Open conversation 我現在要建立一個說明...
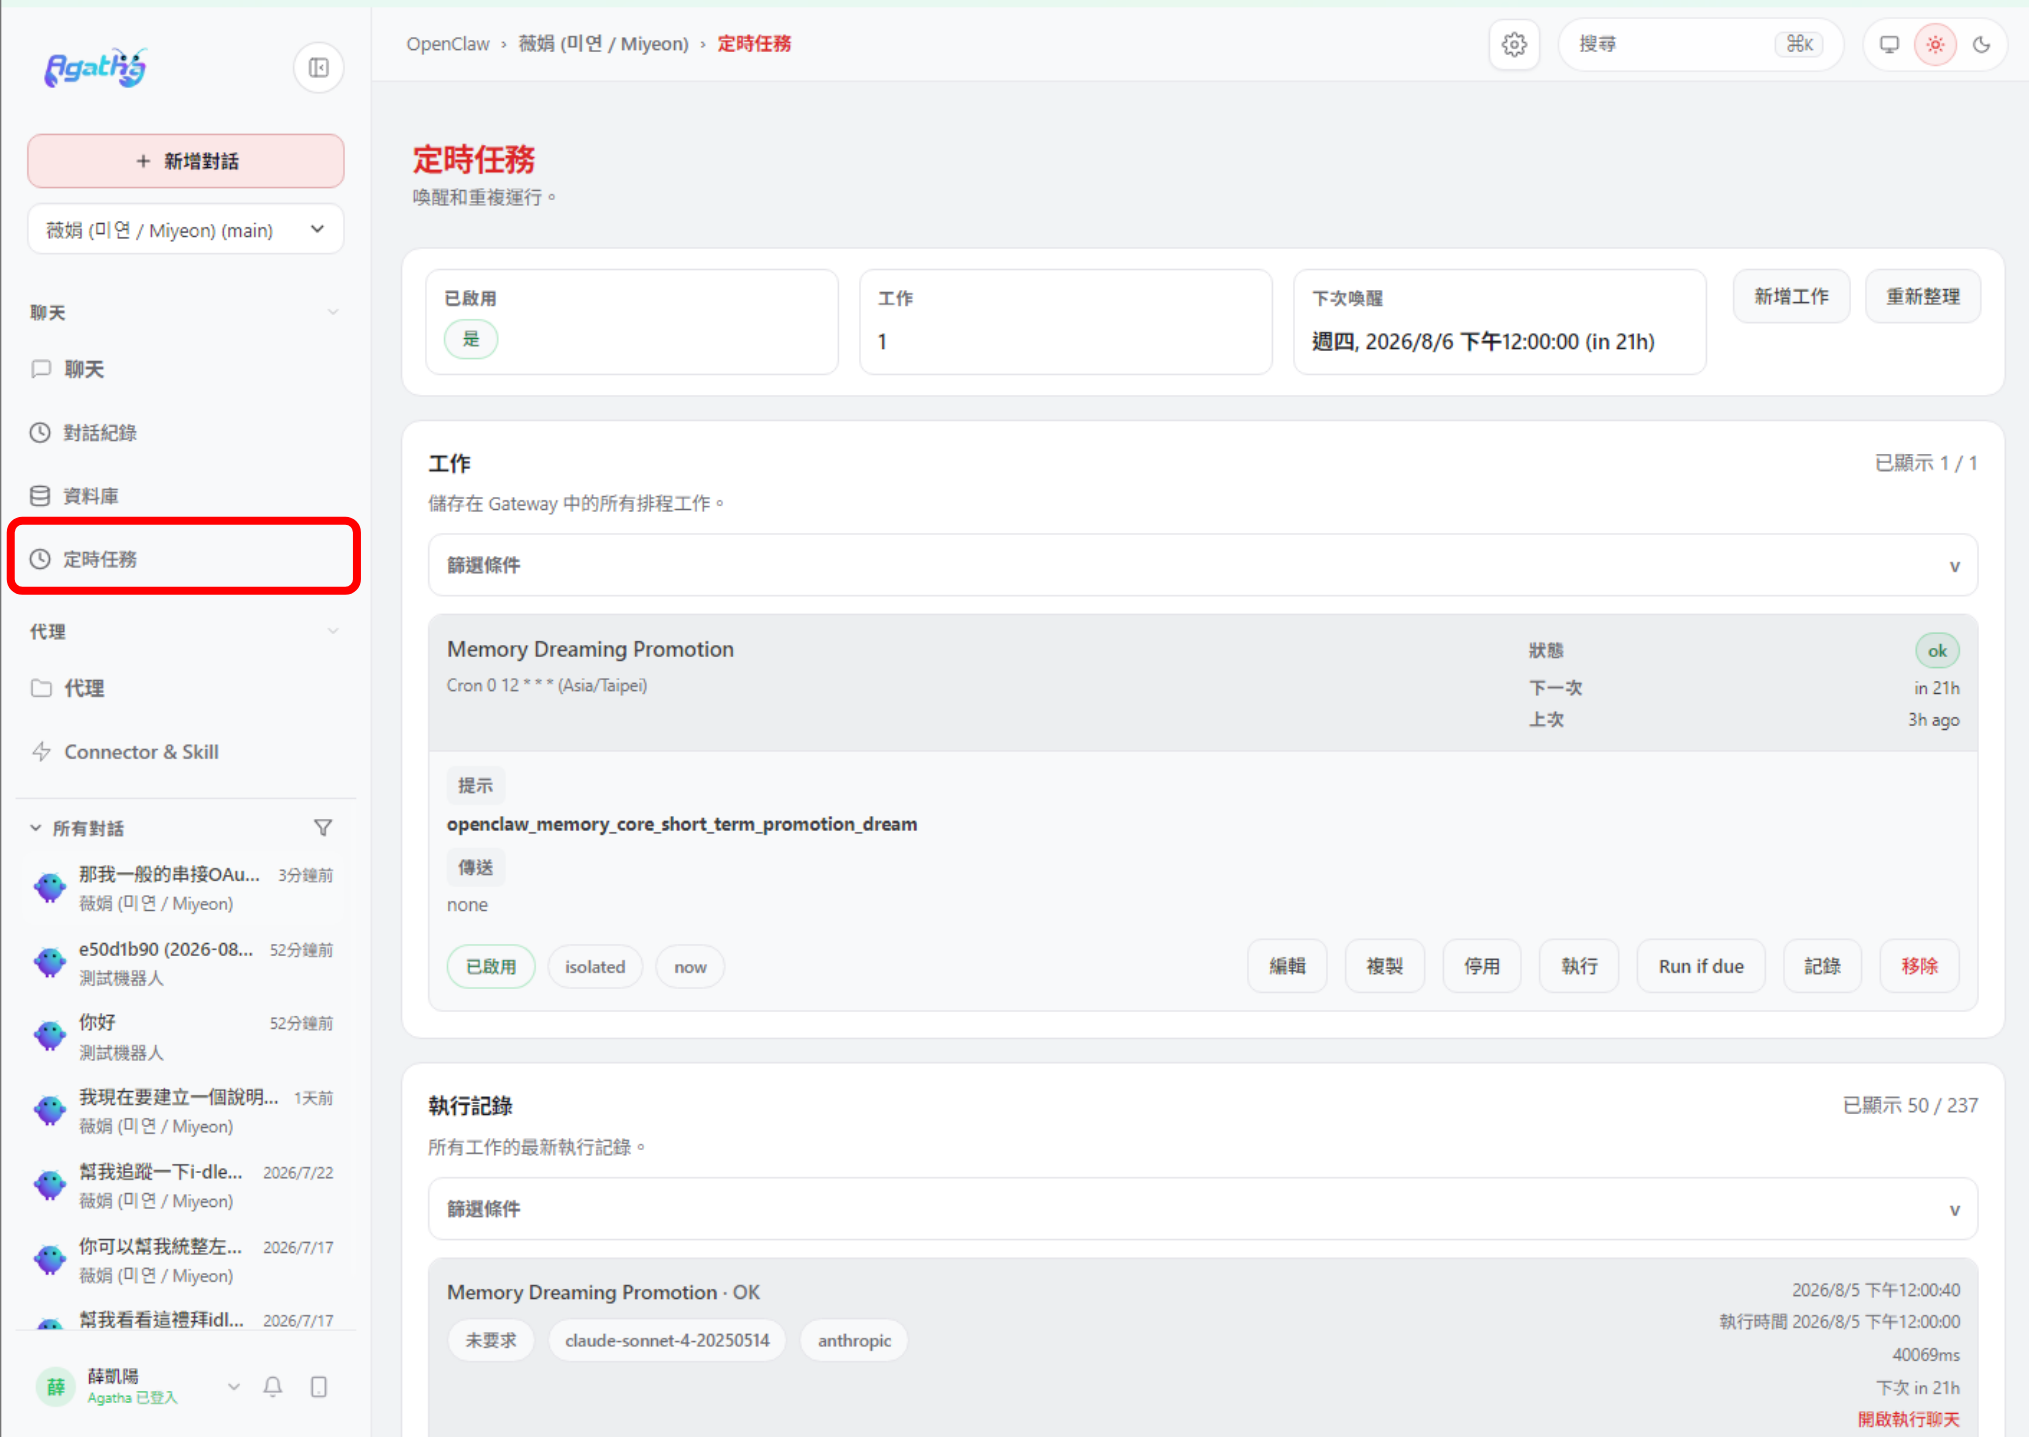 (185, 1111)
